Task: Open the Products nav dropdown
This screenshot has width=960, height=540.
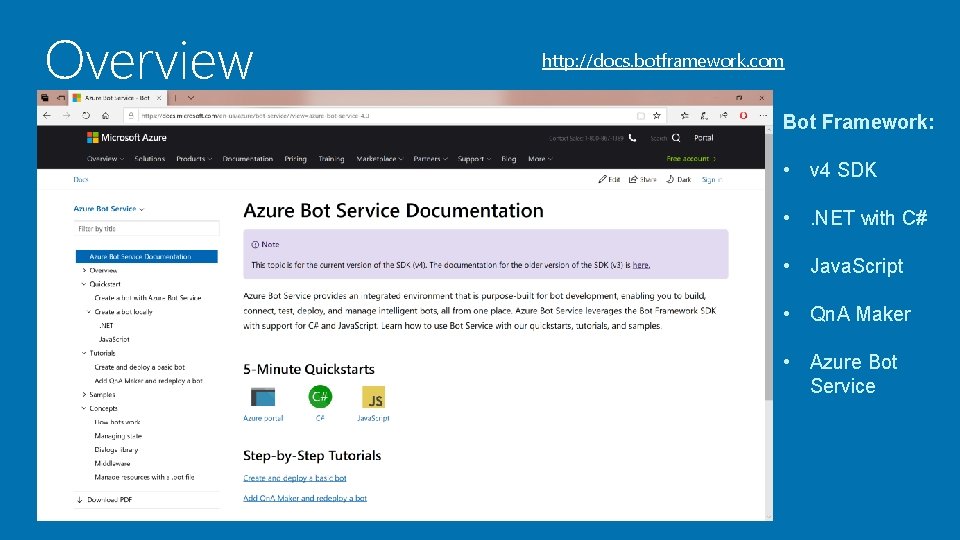Action: click(x=194, y=159)
